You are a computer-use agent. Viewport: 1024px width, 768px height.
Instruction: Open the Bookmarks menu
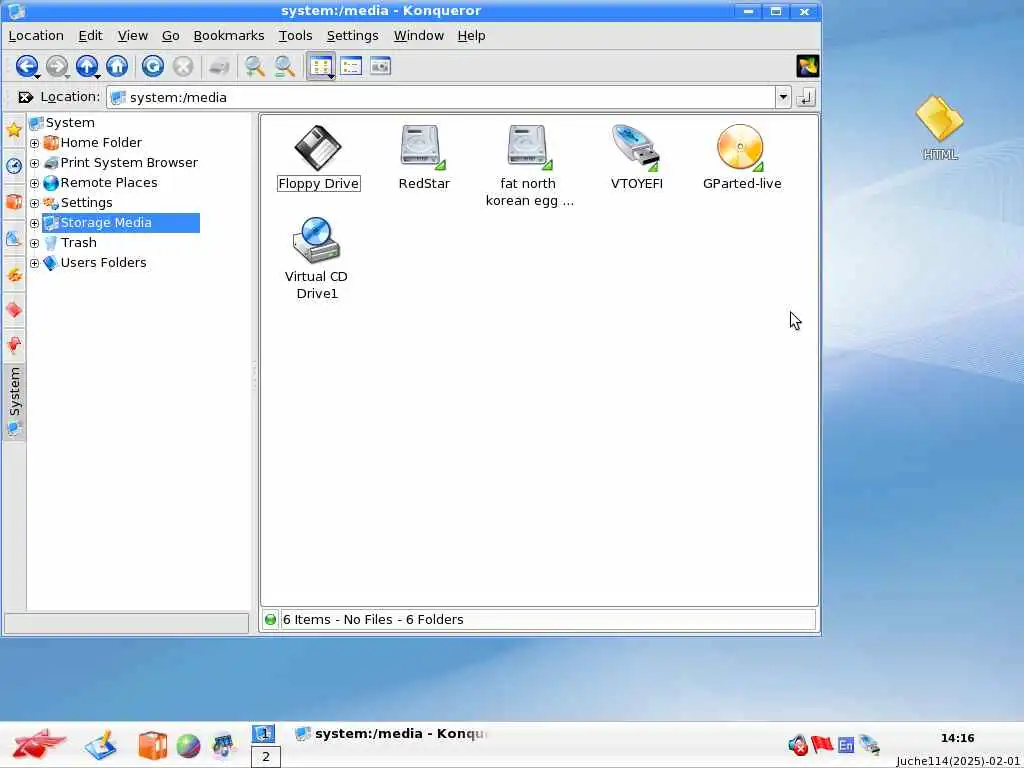pyautogui.click(x=229, y=36)
